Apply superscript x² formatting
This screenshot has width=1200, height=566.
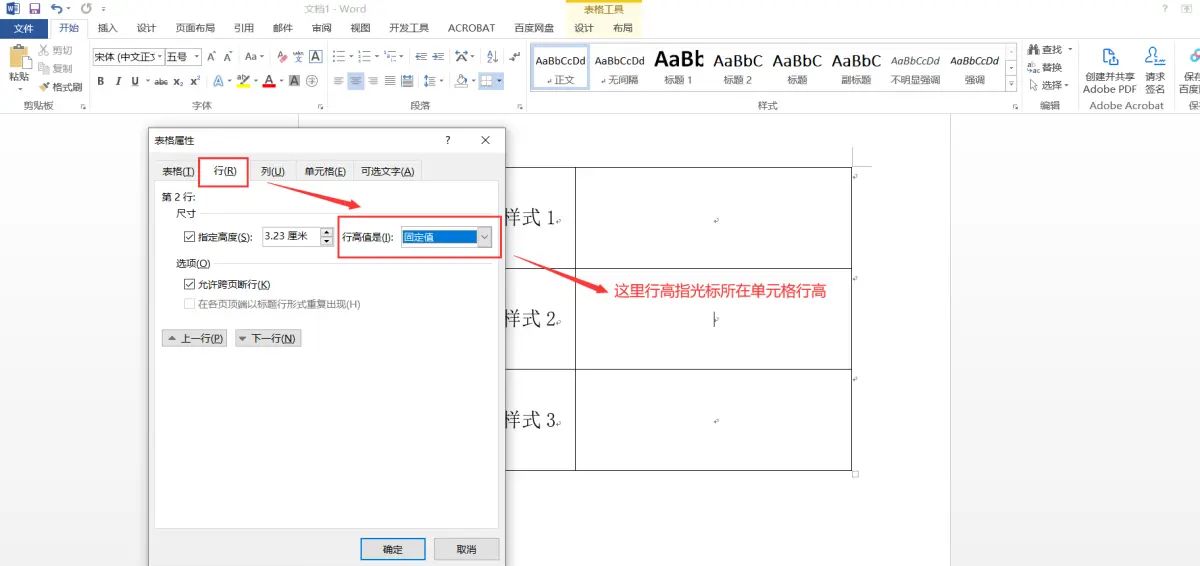pyautogui.click(x=195, y=80)
